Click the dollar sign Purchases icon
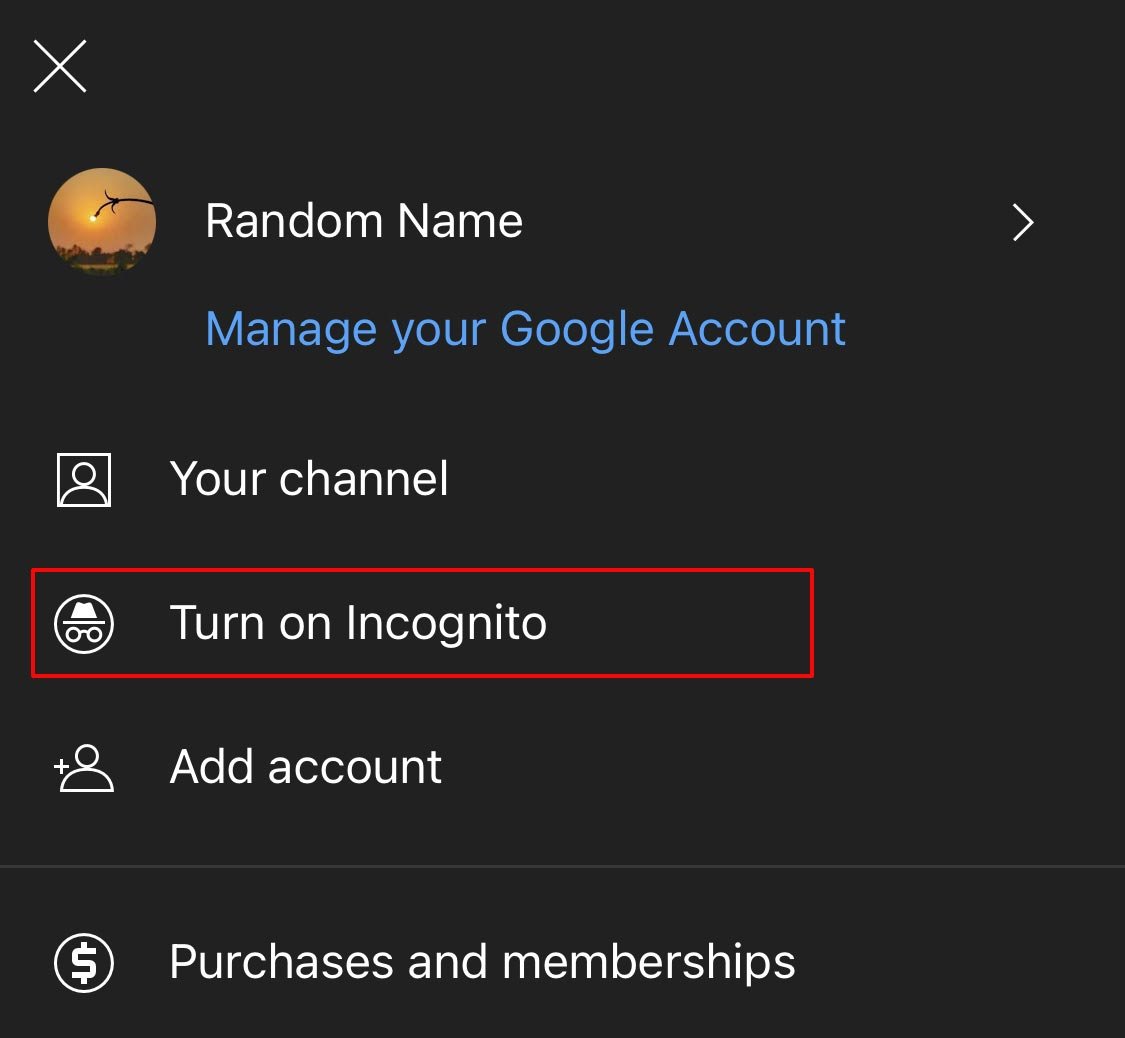1125x1038 pixels. tap(84, 963)
